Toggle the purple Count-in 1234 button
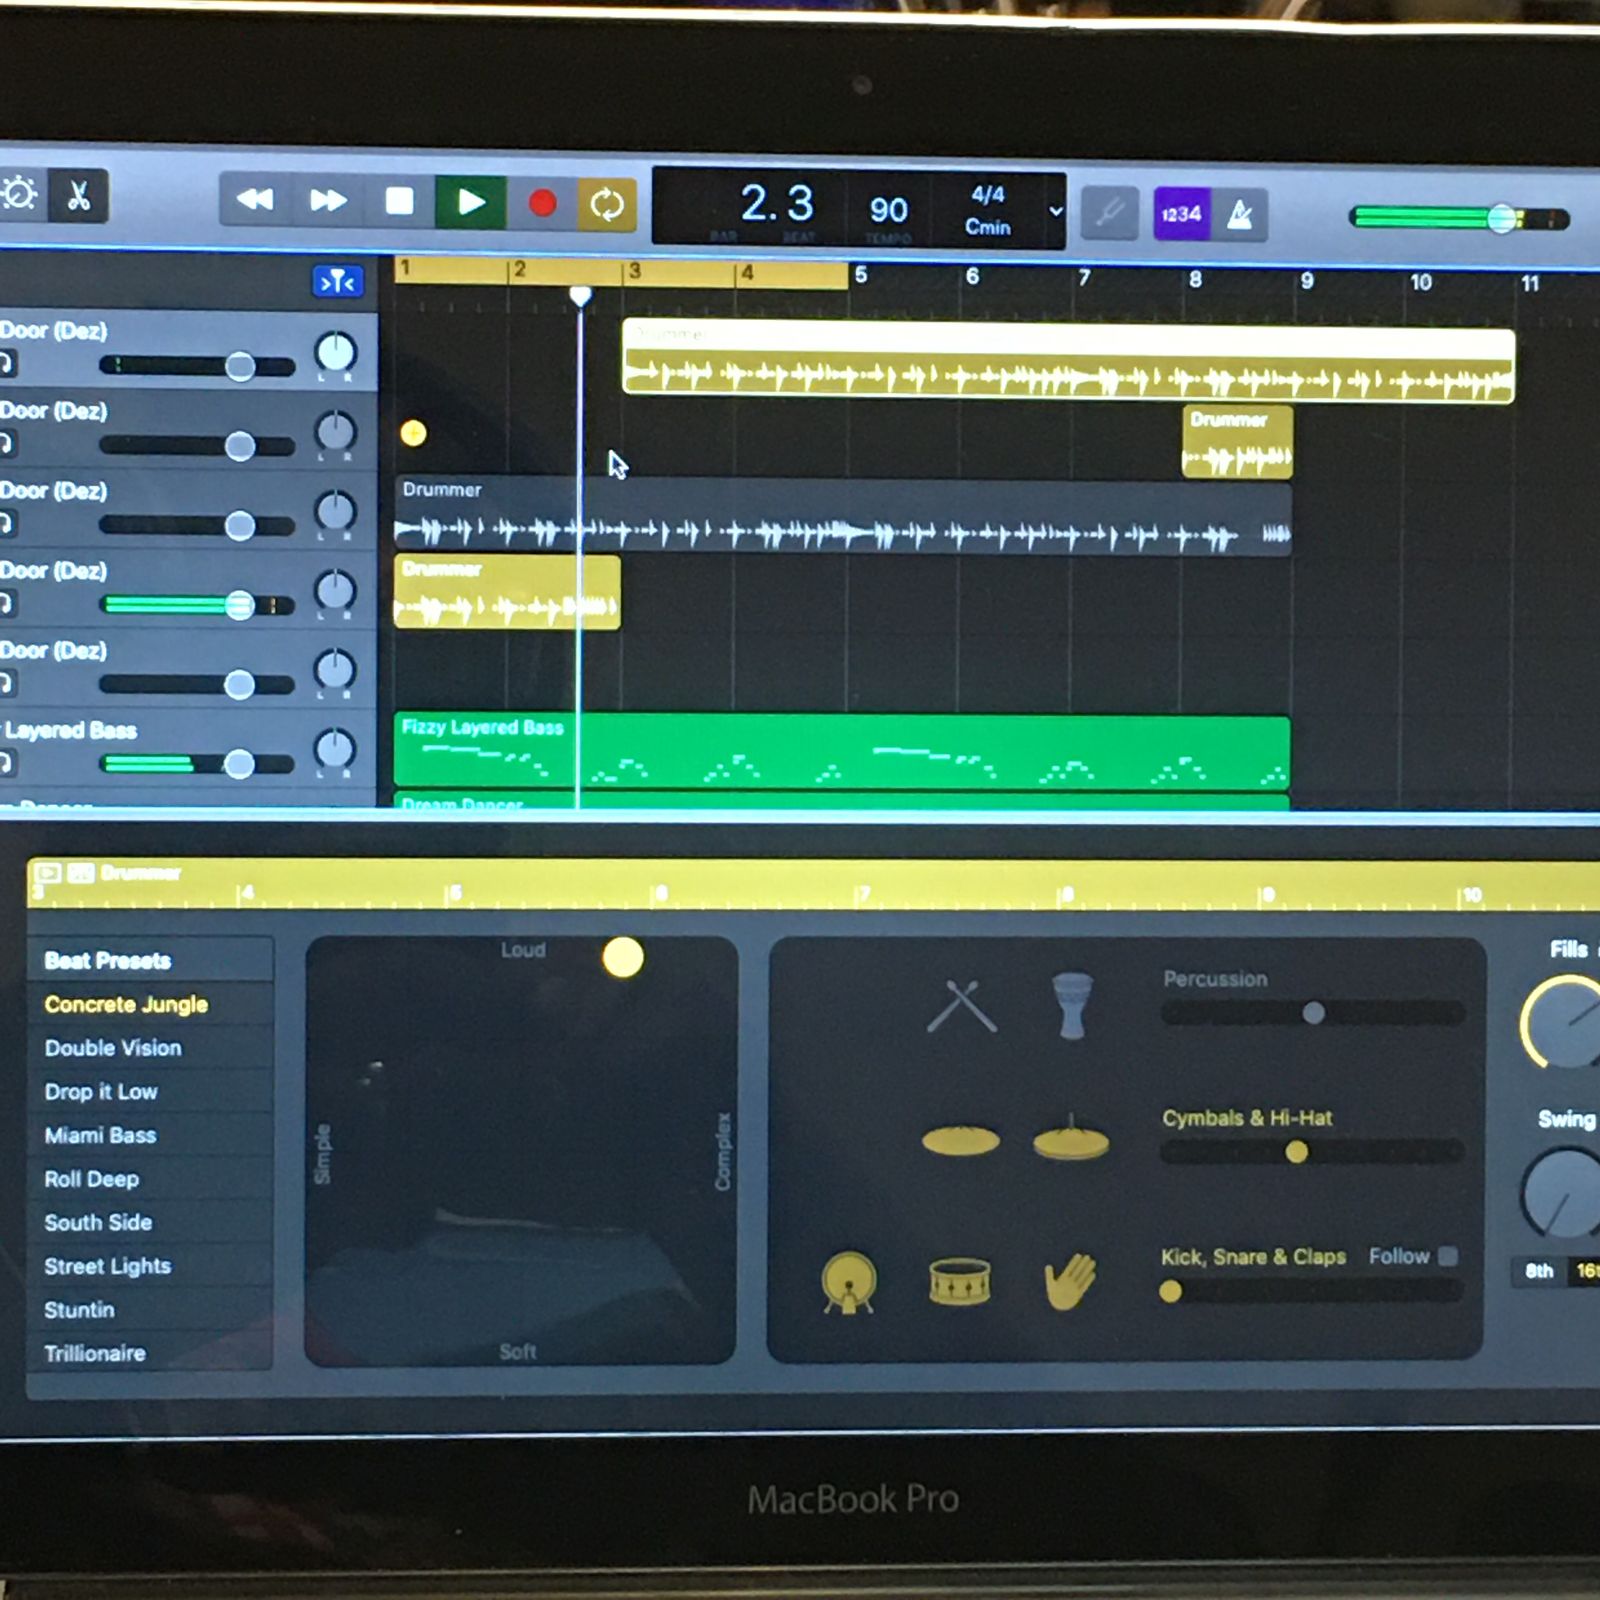The image size is (1600, 1600). [1181, 214]
